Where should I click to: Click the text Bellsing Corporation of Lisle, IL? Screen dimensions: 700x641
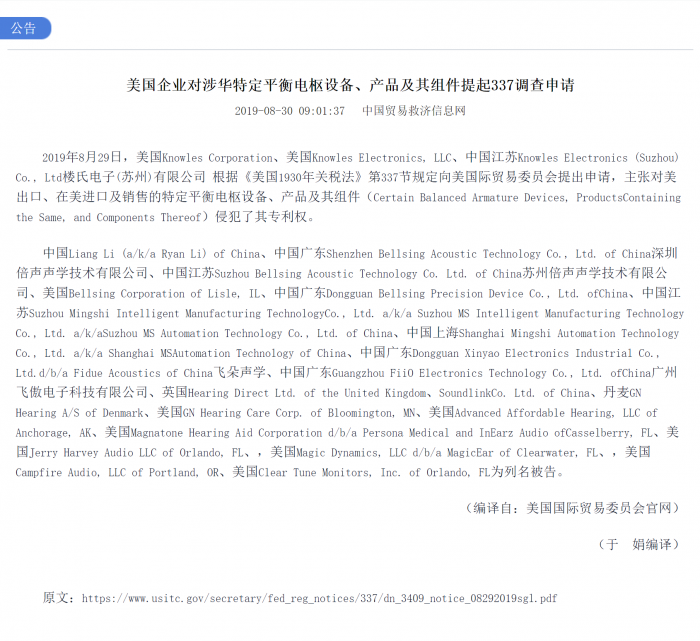click(x=164, y=294)
